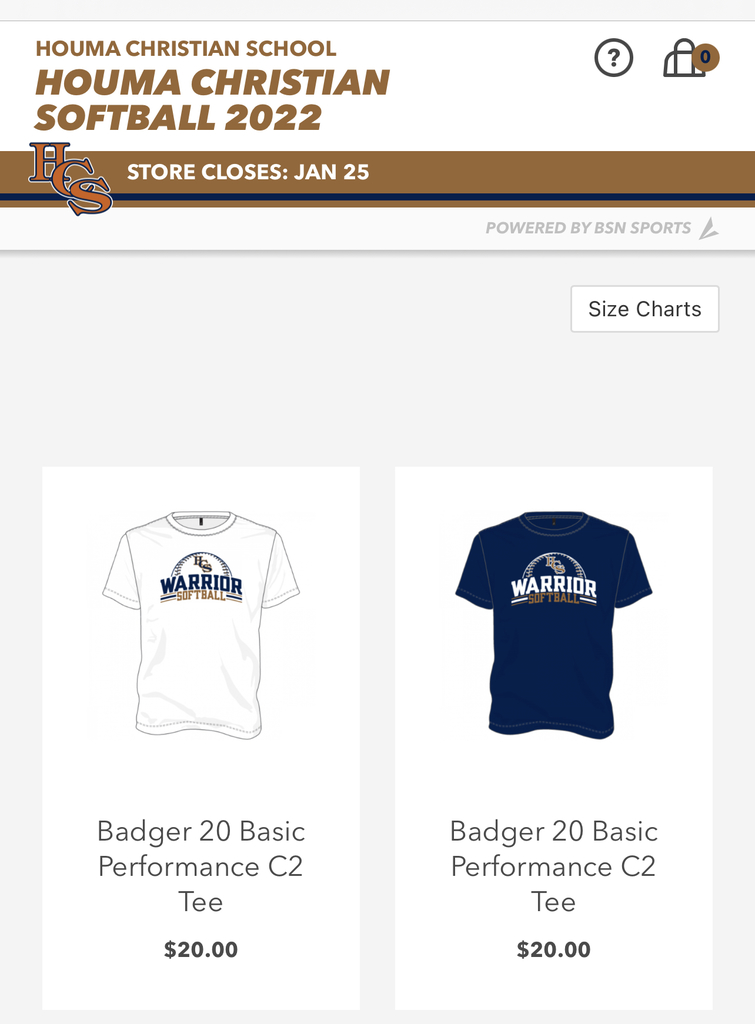Image resolution: width=755 pixels, height=1024 pixels.
Task: Open navy Badger 20 Basic Performance title
Action: [x=554, y=866]
